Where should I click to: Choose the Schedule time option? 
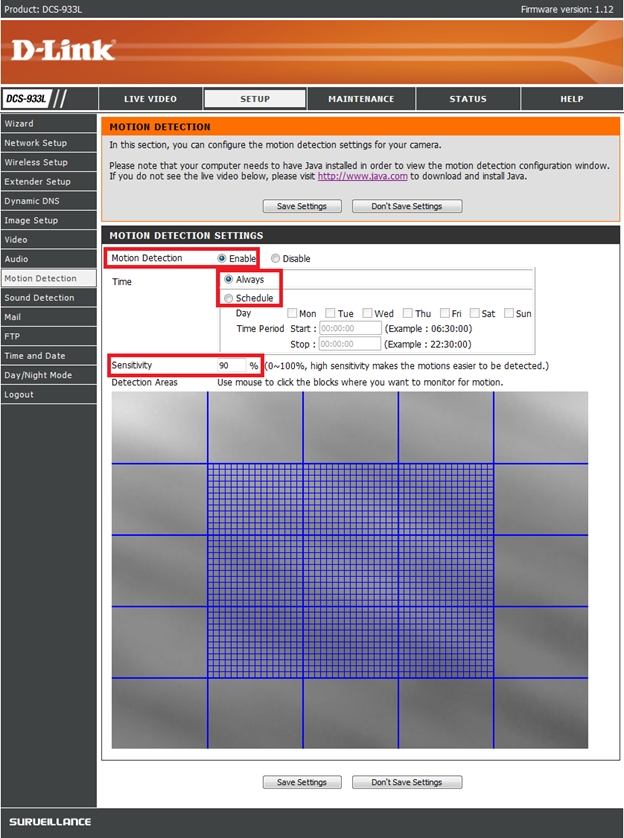coord(229,298)
